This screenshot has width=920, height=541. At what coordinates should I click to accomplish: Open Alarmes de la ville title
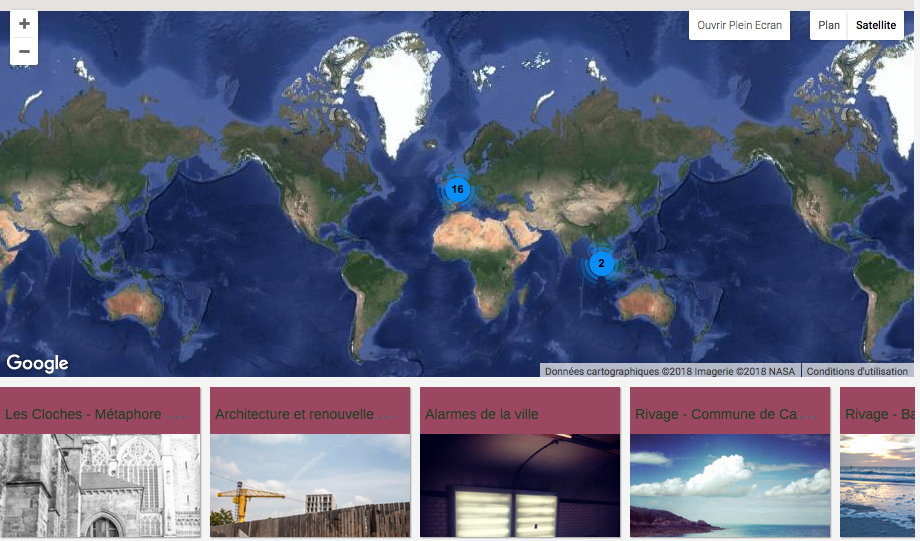point(483,414)
